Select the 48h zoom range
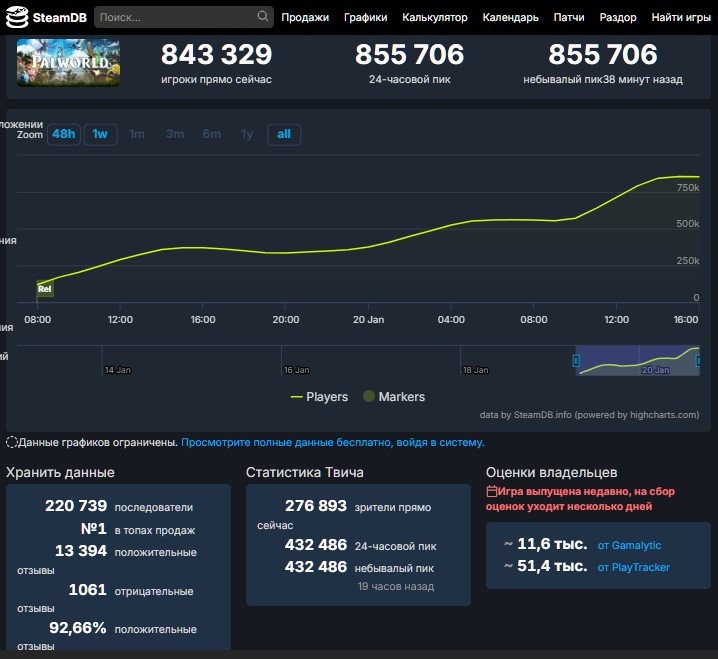 tap(64, 134)
